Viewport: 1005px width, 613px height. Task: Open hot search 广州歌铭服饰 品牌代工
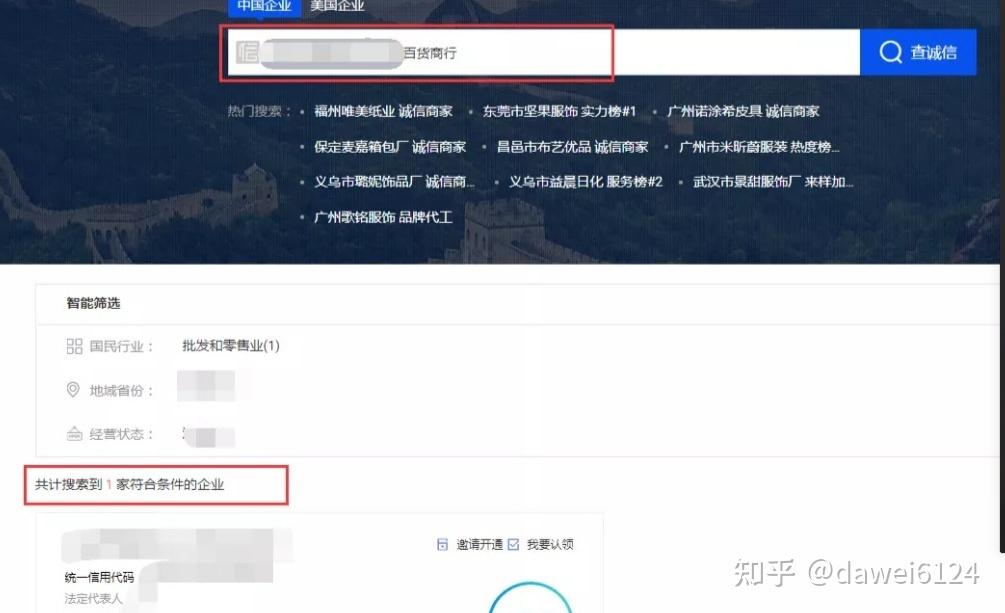tap(383, 217)
